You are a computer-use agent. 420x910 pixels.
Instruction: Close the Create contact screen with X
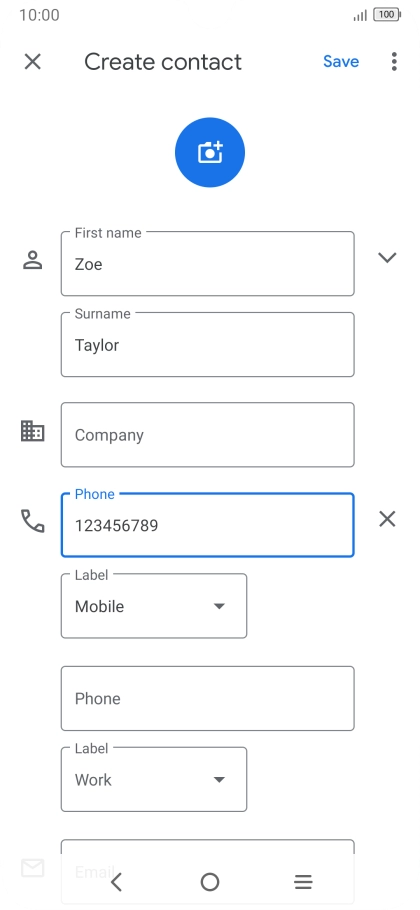[32, 62]
